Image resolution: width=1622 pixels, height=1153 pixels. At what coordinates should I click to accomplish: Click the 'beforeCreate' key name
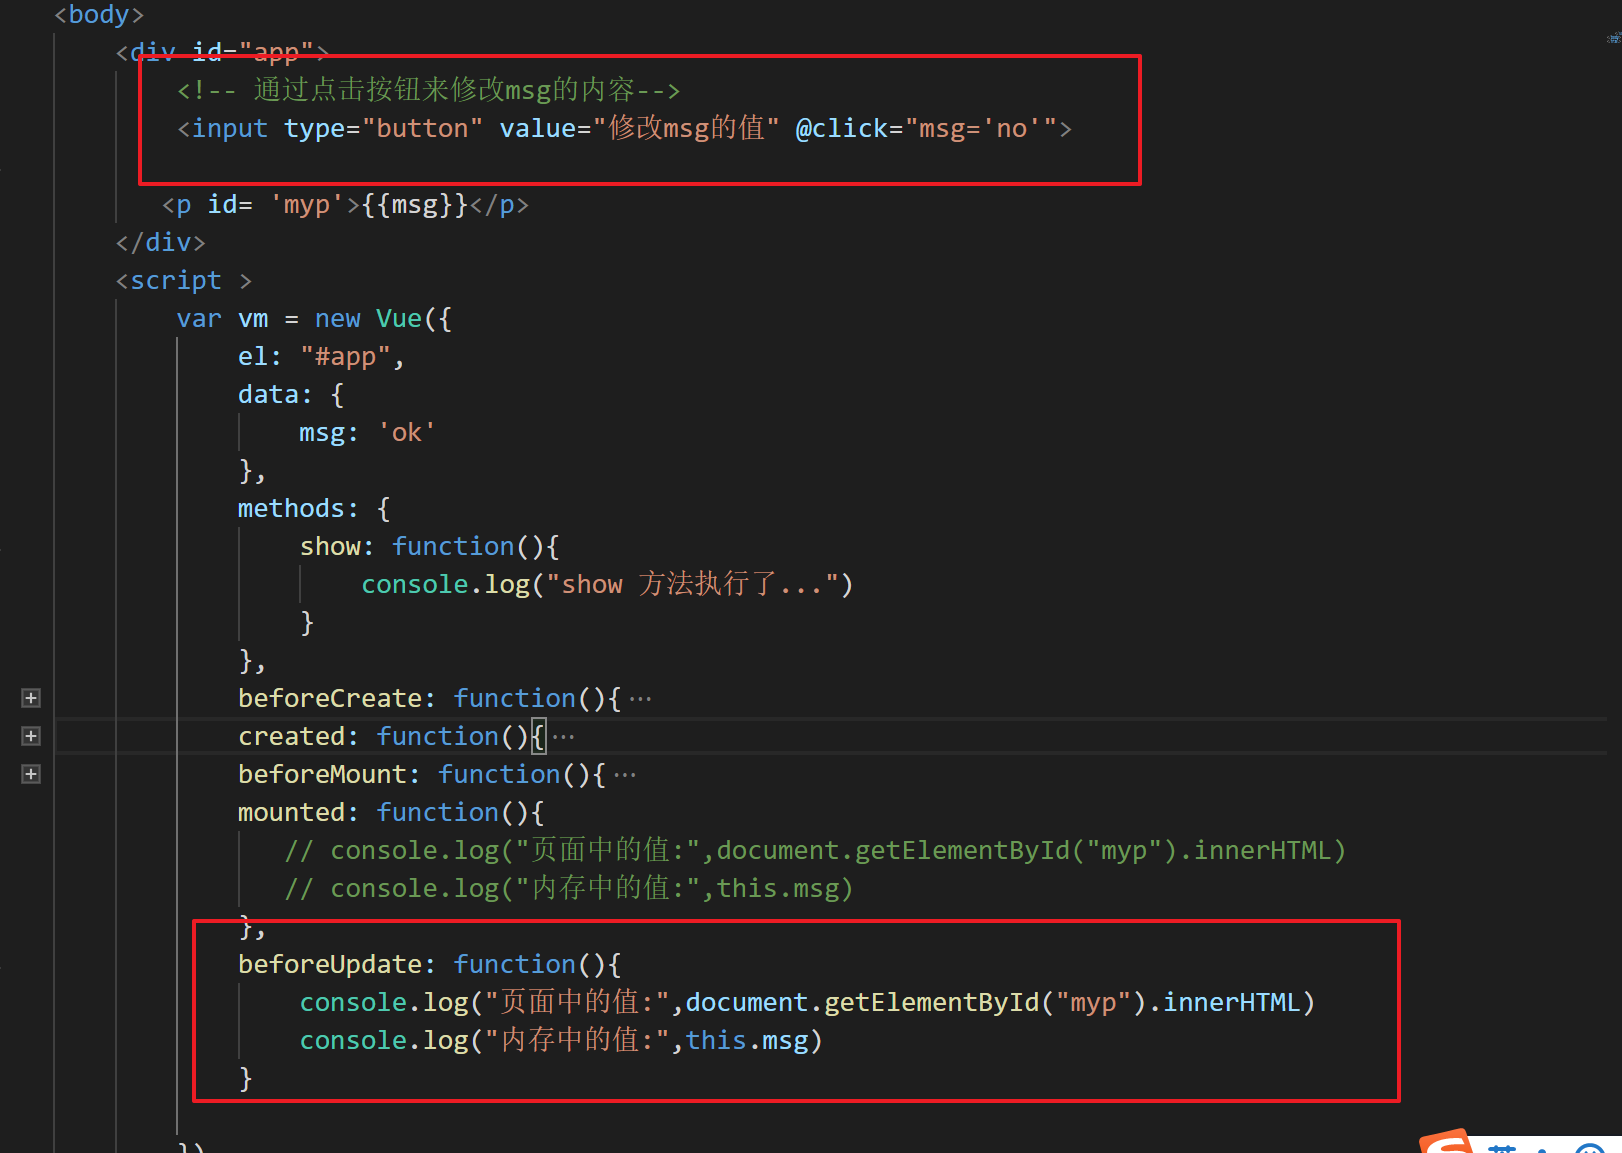330,698
